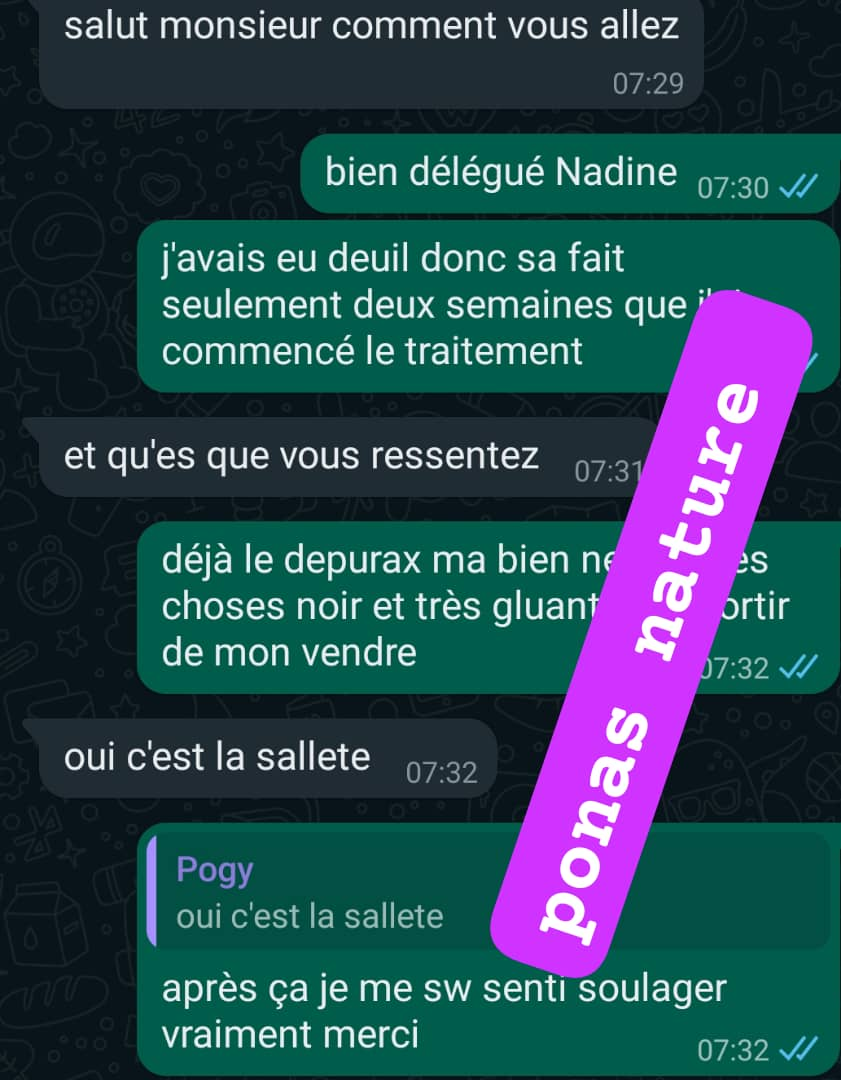
Task: Open quoted reply from Pogy
Action: pyautogui.click(x=488, y=892)
